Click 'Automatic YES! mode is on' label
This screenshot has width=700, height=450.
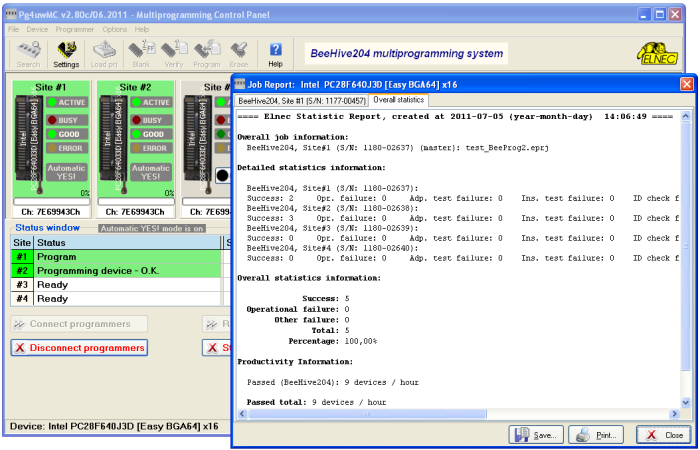click(x=151, y=229)
